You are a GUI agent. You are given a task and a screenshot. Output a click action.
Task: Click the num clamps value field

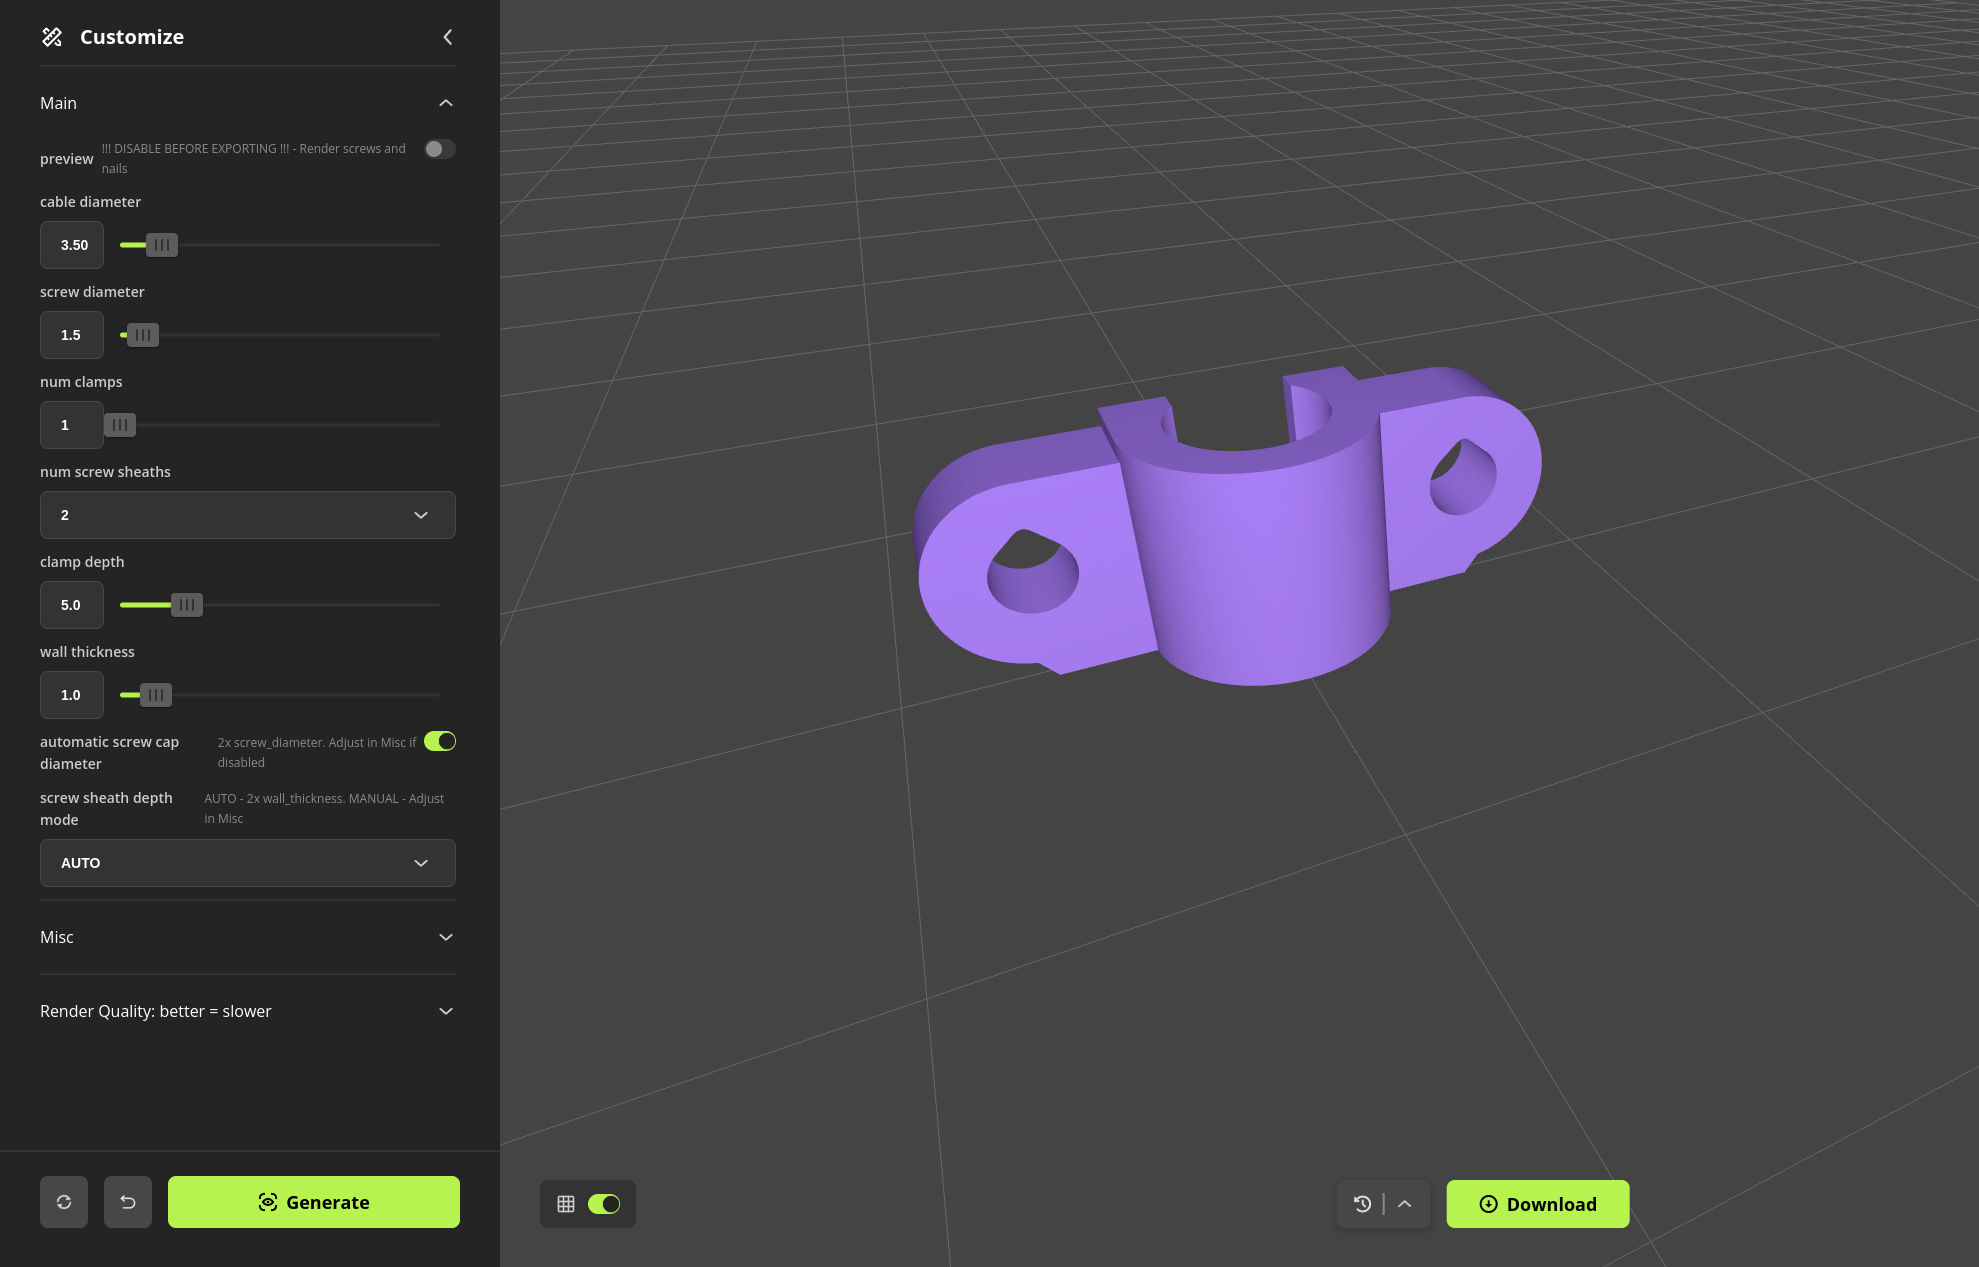coord(72,425)
